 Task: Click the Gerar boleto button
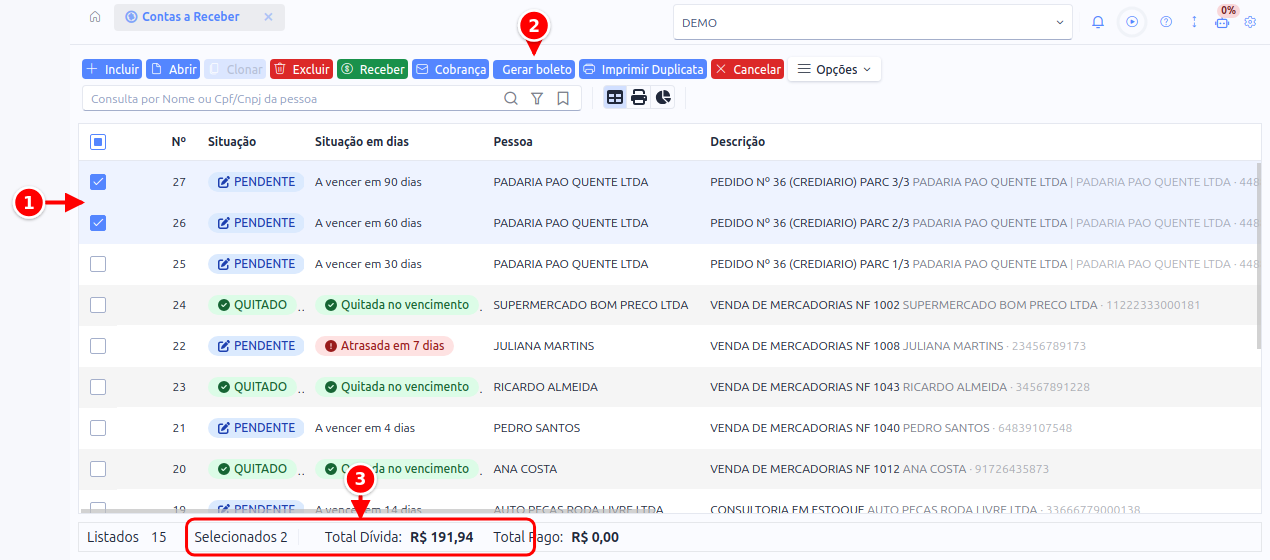[534, 70]
